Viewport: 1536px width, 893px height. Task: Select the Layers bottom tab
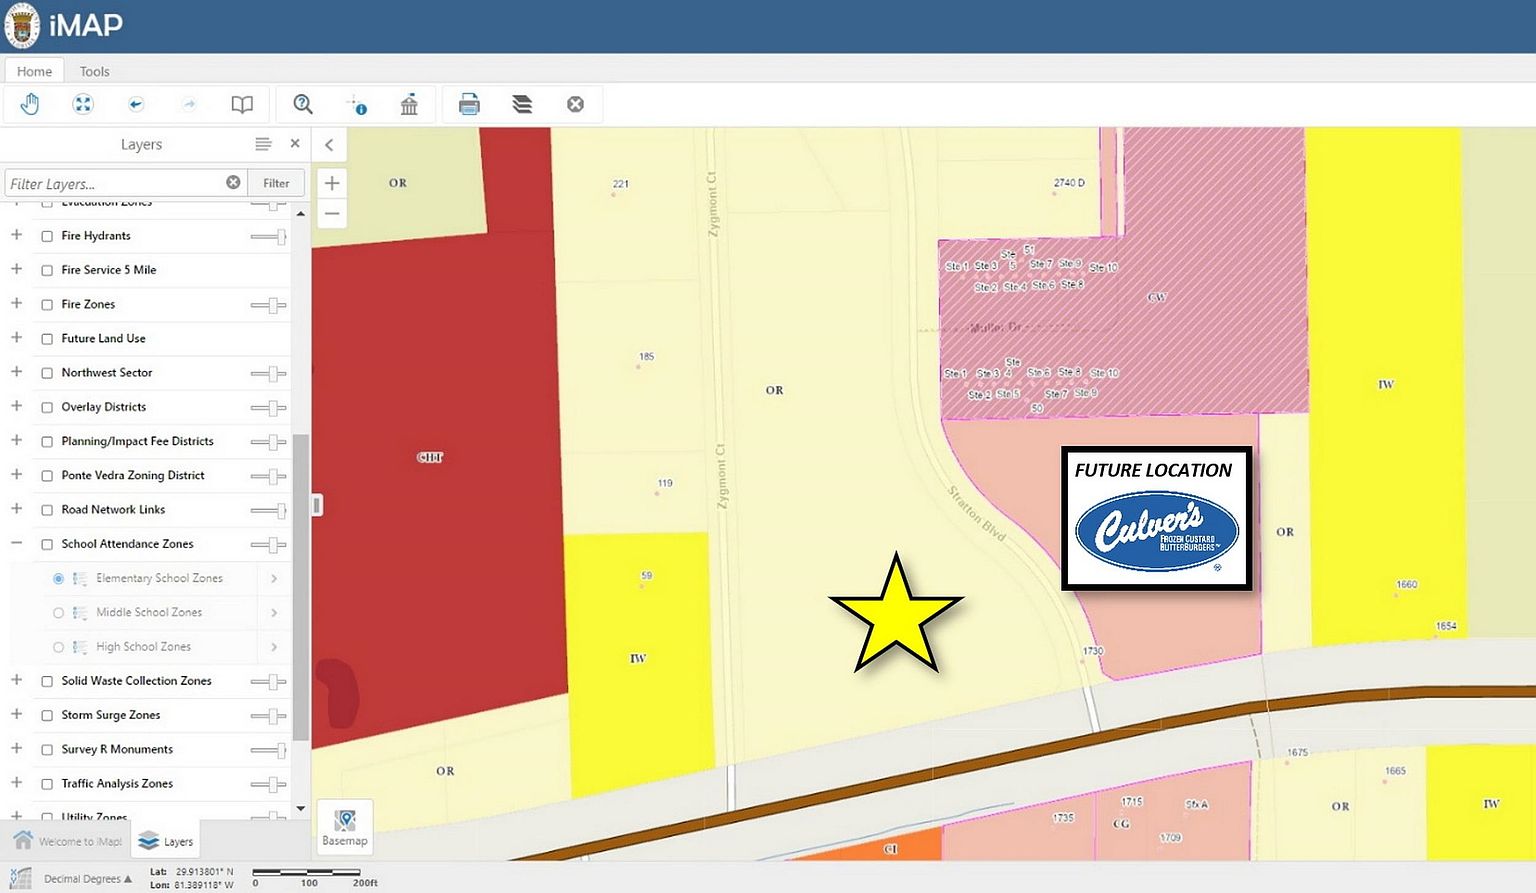pos(166,841)
